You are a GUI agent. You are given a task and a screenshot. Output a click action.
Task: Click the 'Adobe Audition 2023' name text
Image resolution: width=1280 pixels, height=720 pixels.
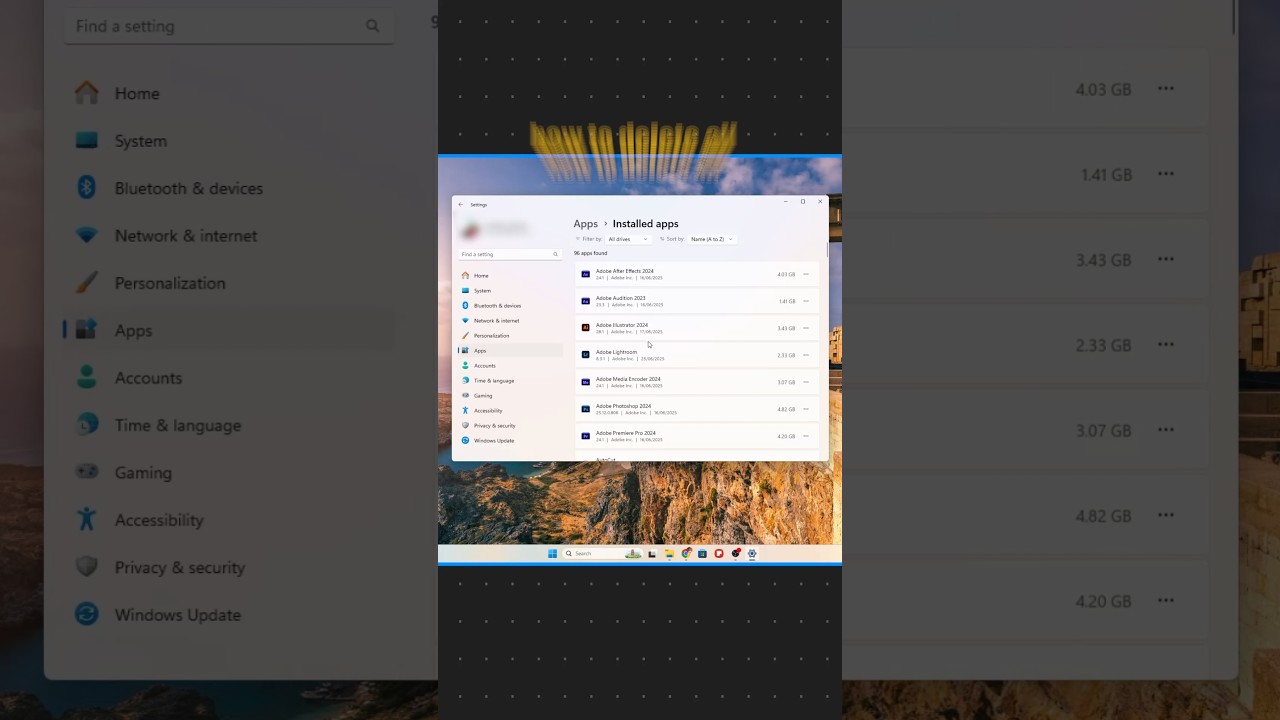click(x=621, y=298)
